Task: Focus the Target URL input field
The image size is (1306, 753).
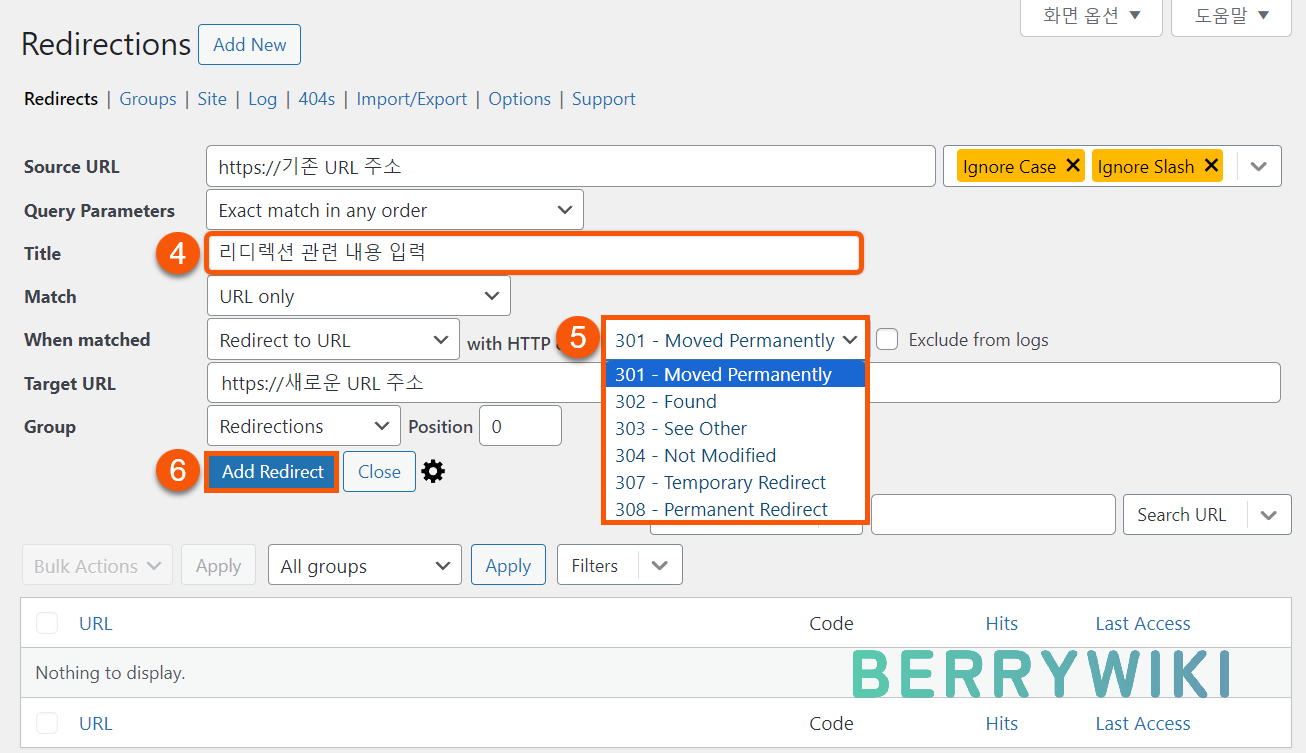Action: (743, 383)
